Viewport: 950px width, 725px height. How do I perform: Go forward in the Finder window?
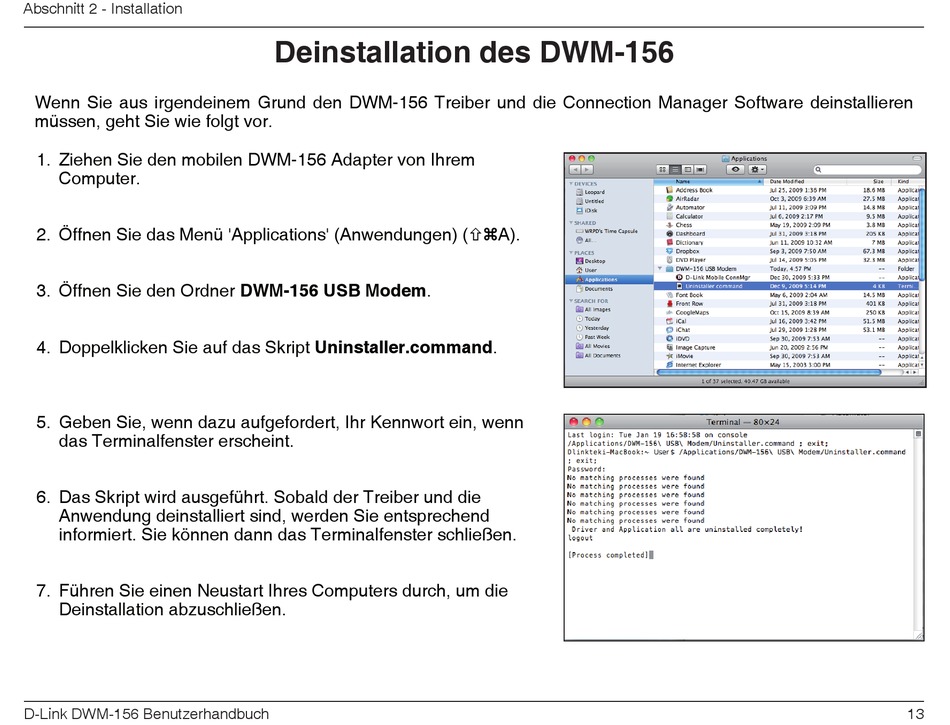587,170
